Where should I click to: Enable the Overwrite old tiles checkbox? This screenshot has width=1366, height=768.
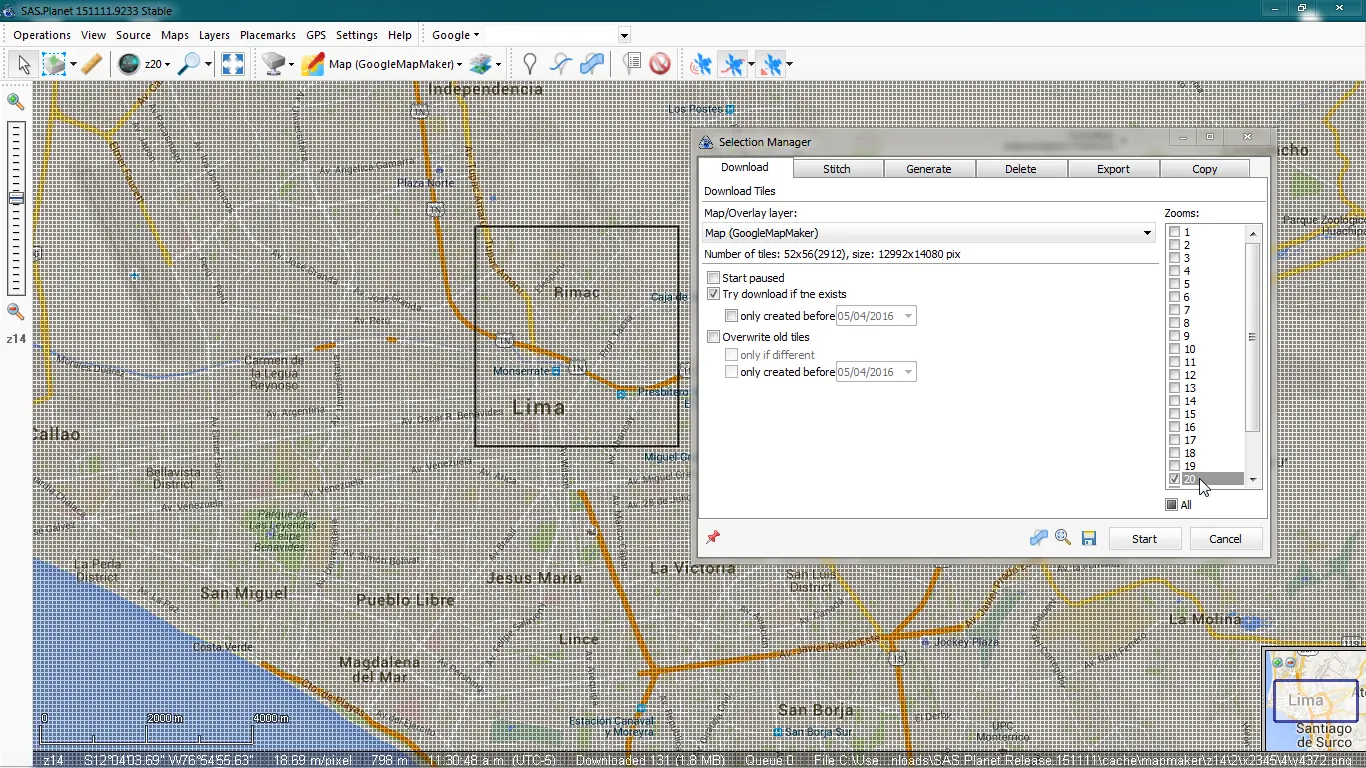(714, 337)
